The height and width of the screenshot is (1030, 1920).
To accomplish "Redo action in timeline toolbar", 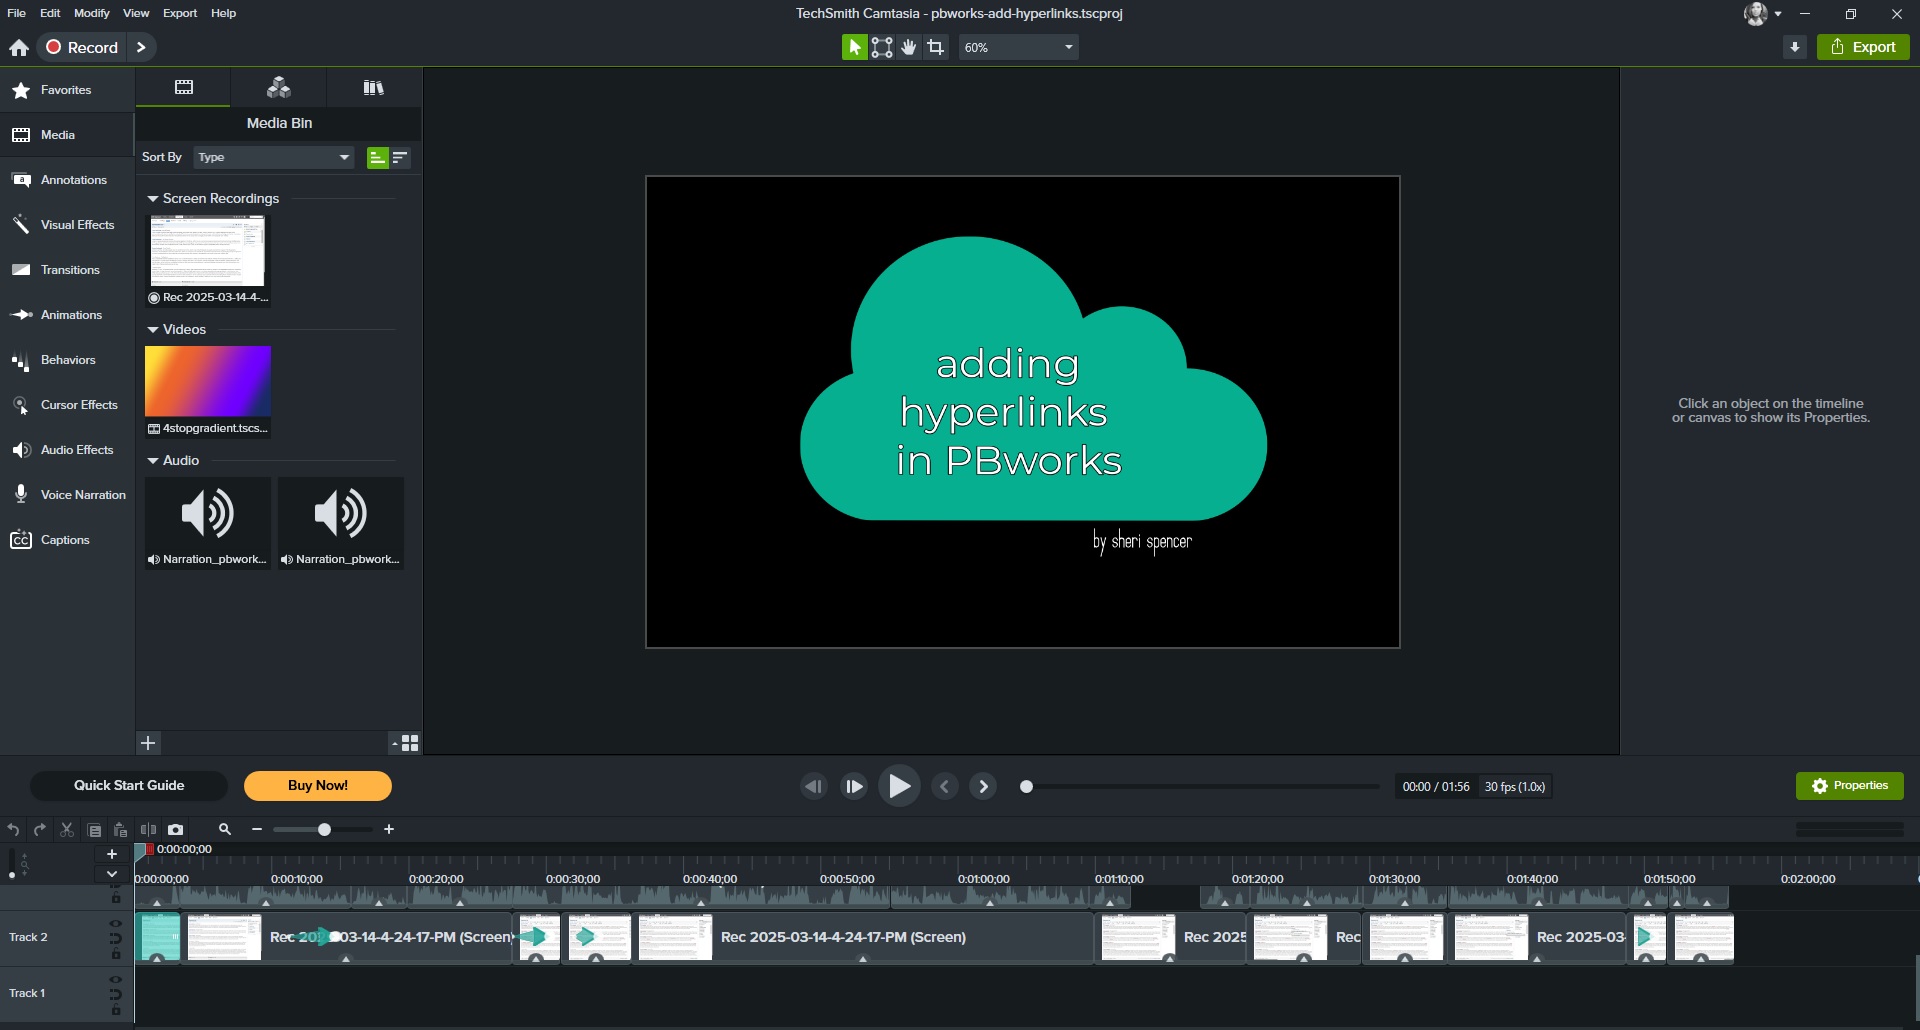I will point(40,830).
